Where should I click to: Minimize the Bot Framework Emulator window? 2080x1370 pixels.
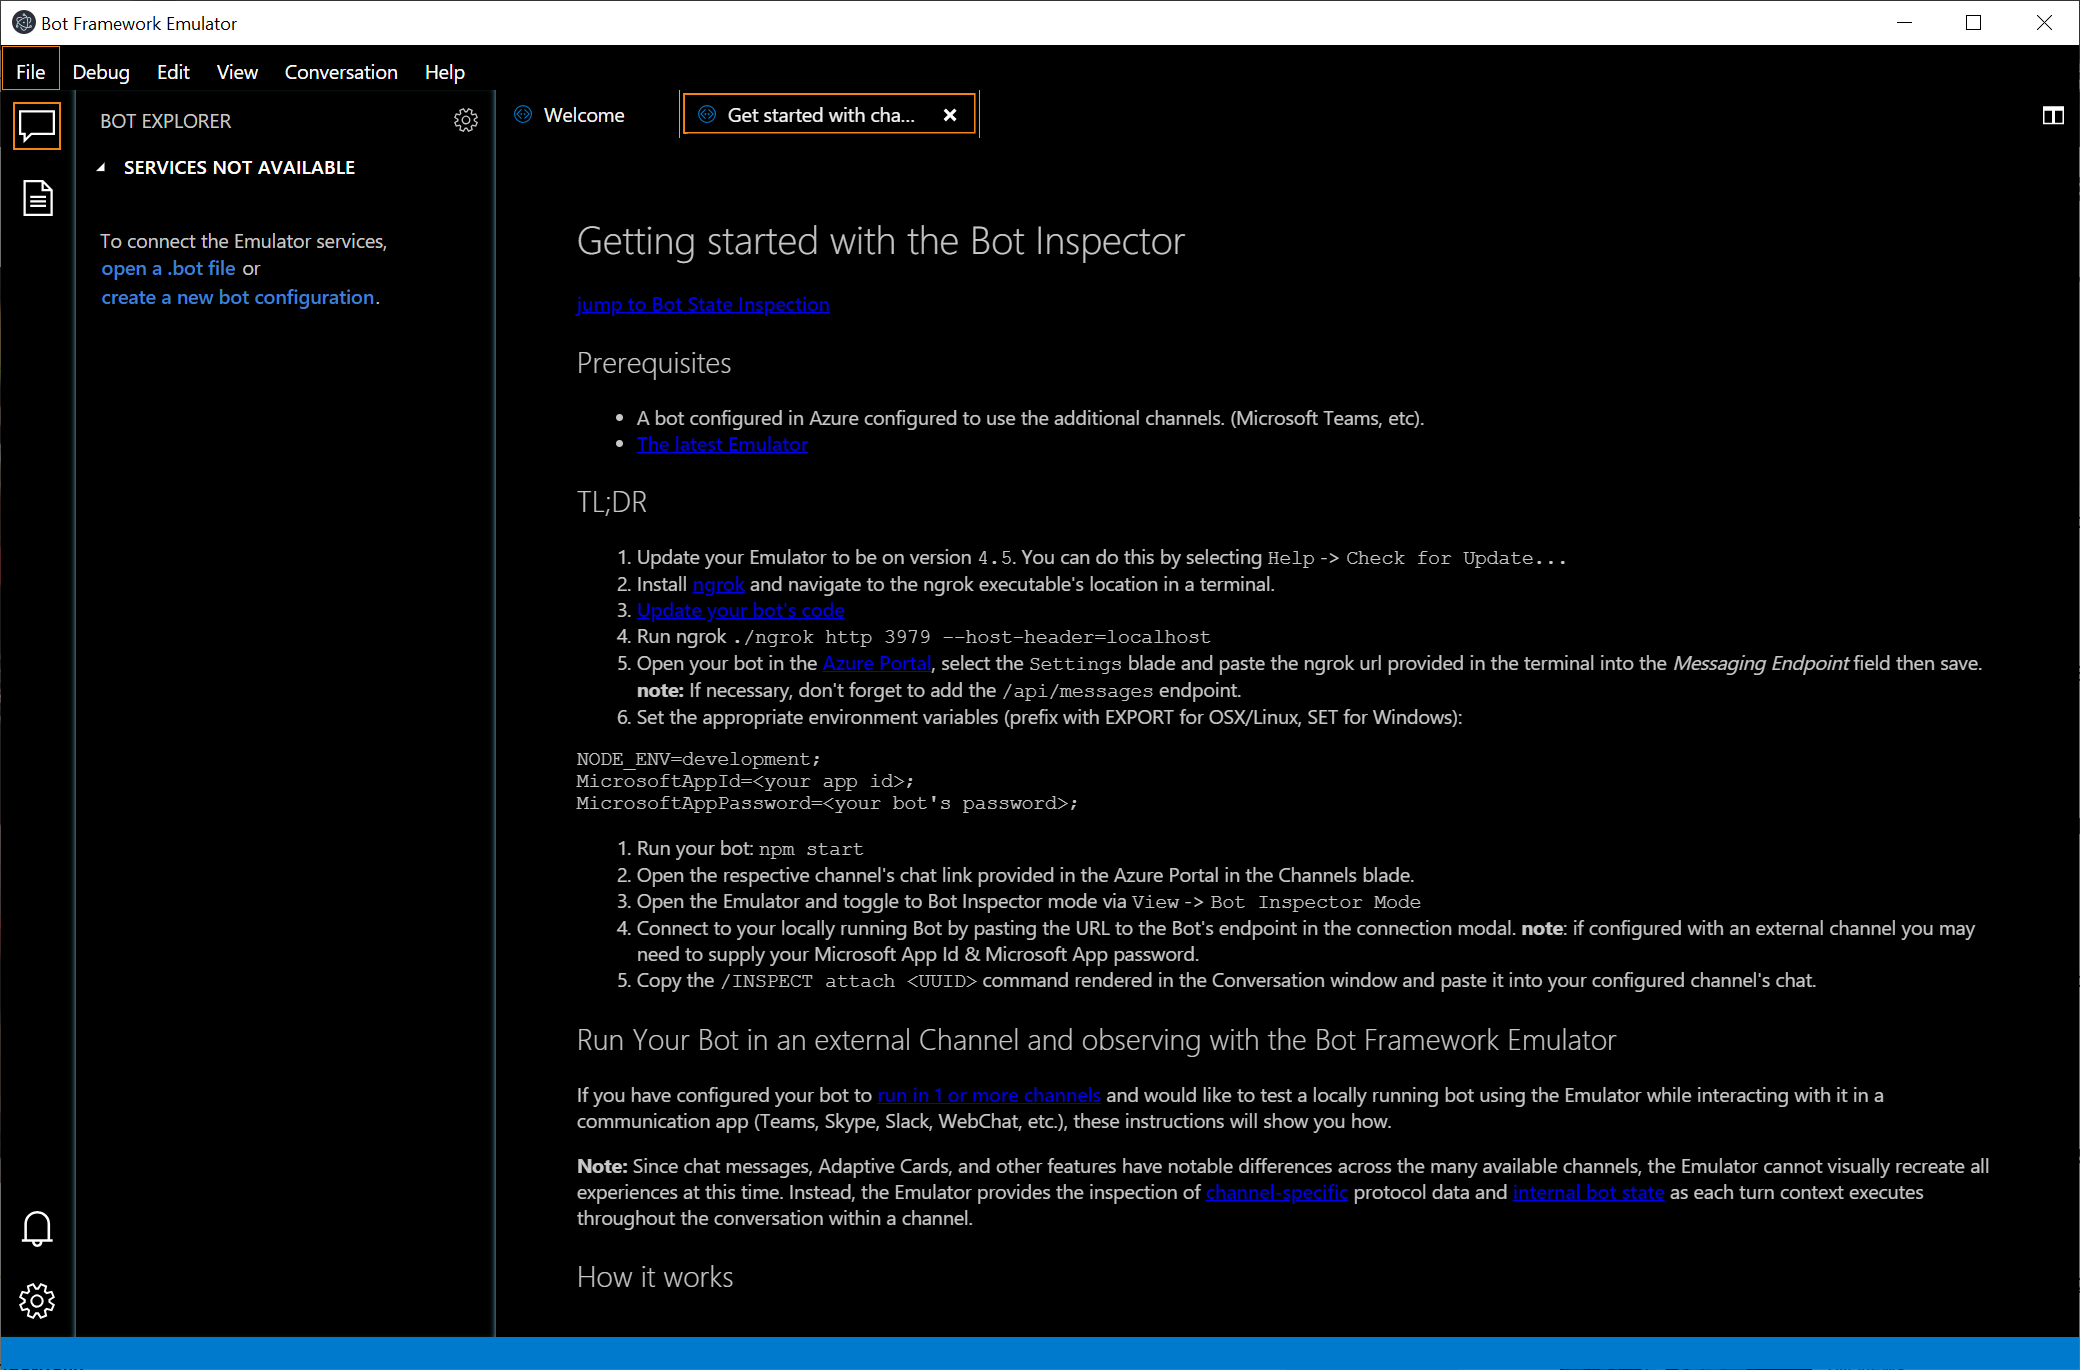point(1904,22)
